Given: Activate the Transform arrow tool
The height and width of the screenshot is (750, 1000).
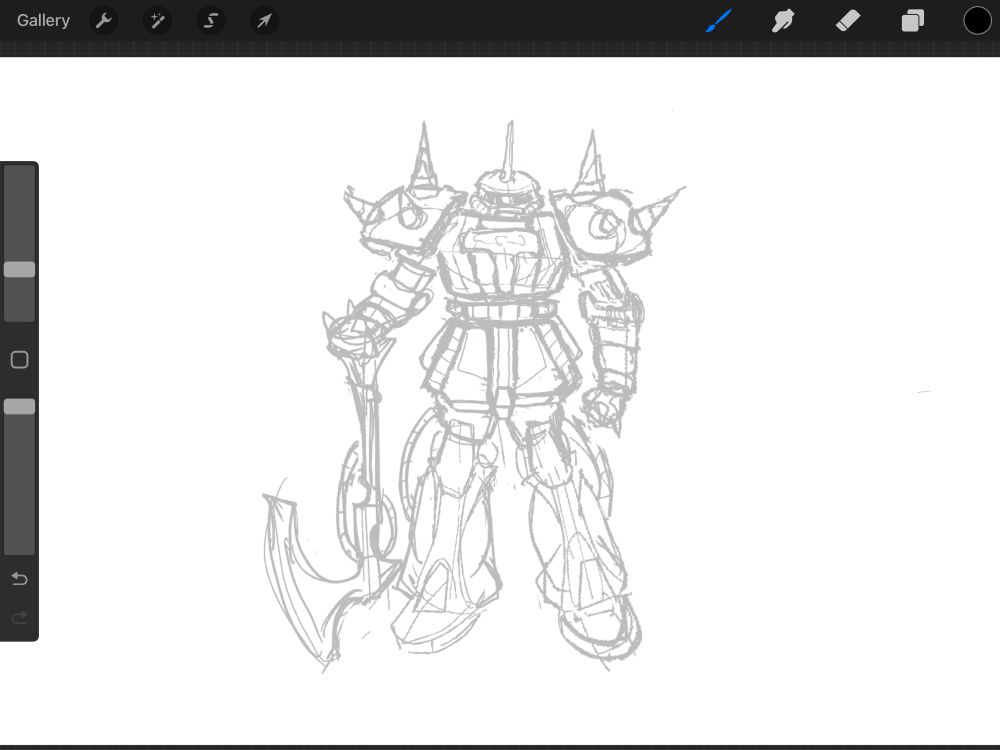Looking at the screenshot, I should pos(264,20).
